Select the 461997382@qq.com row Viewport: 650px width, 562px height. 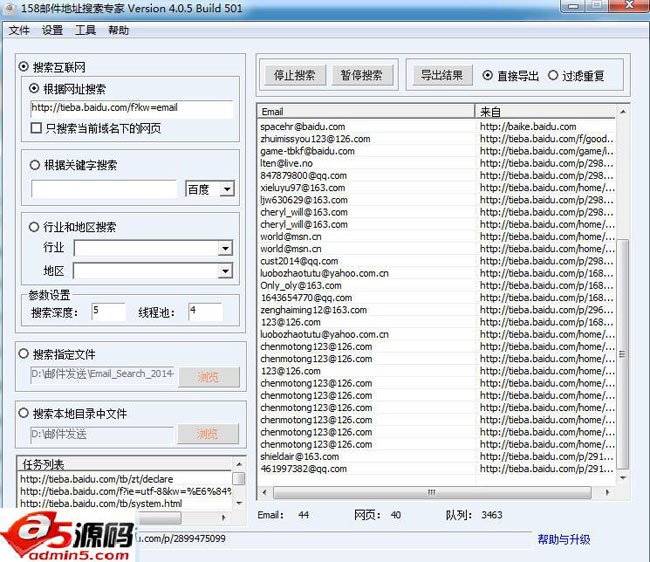pyautogui.click(x=436, y=469)
